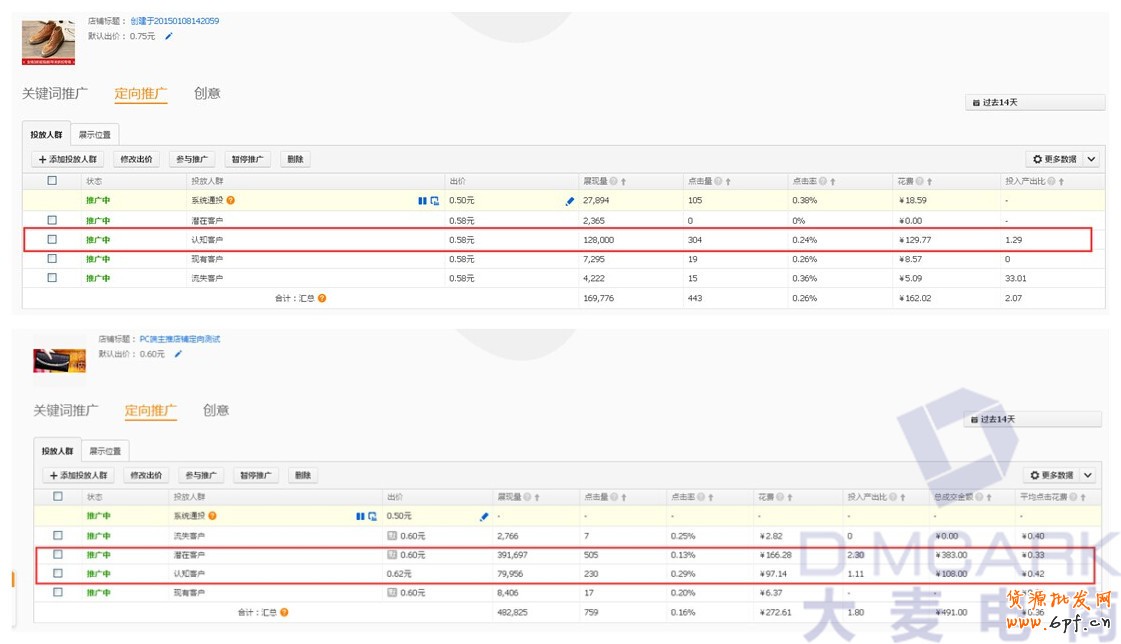Image resolution: width=1121 pixels, height=644 pixels.
Task: Click the brown shoes product thumbnail at top
Action: tap(48, 40)
